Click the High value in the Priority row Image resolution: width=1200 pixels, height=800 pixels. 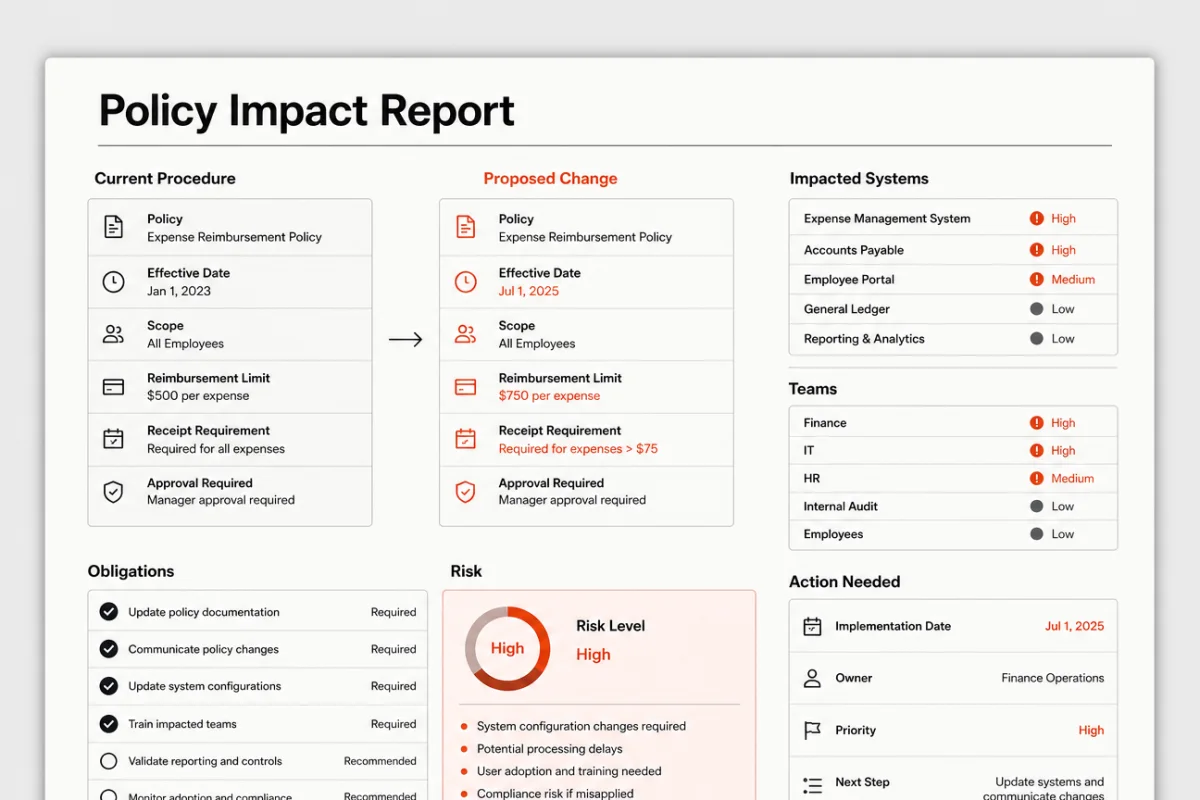(x=1091, y=730)
